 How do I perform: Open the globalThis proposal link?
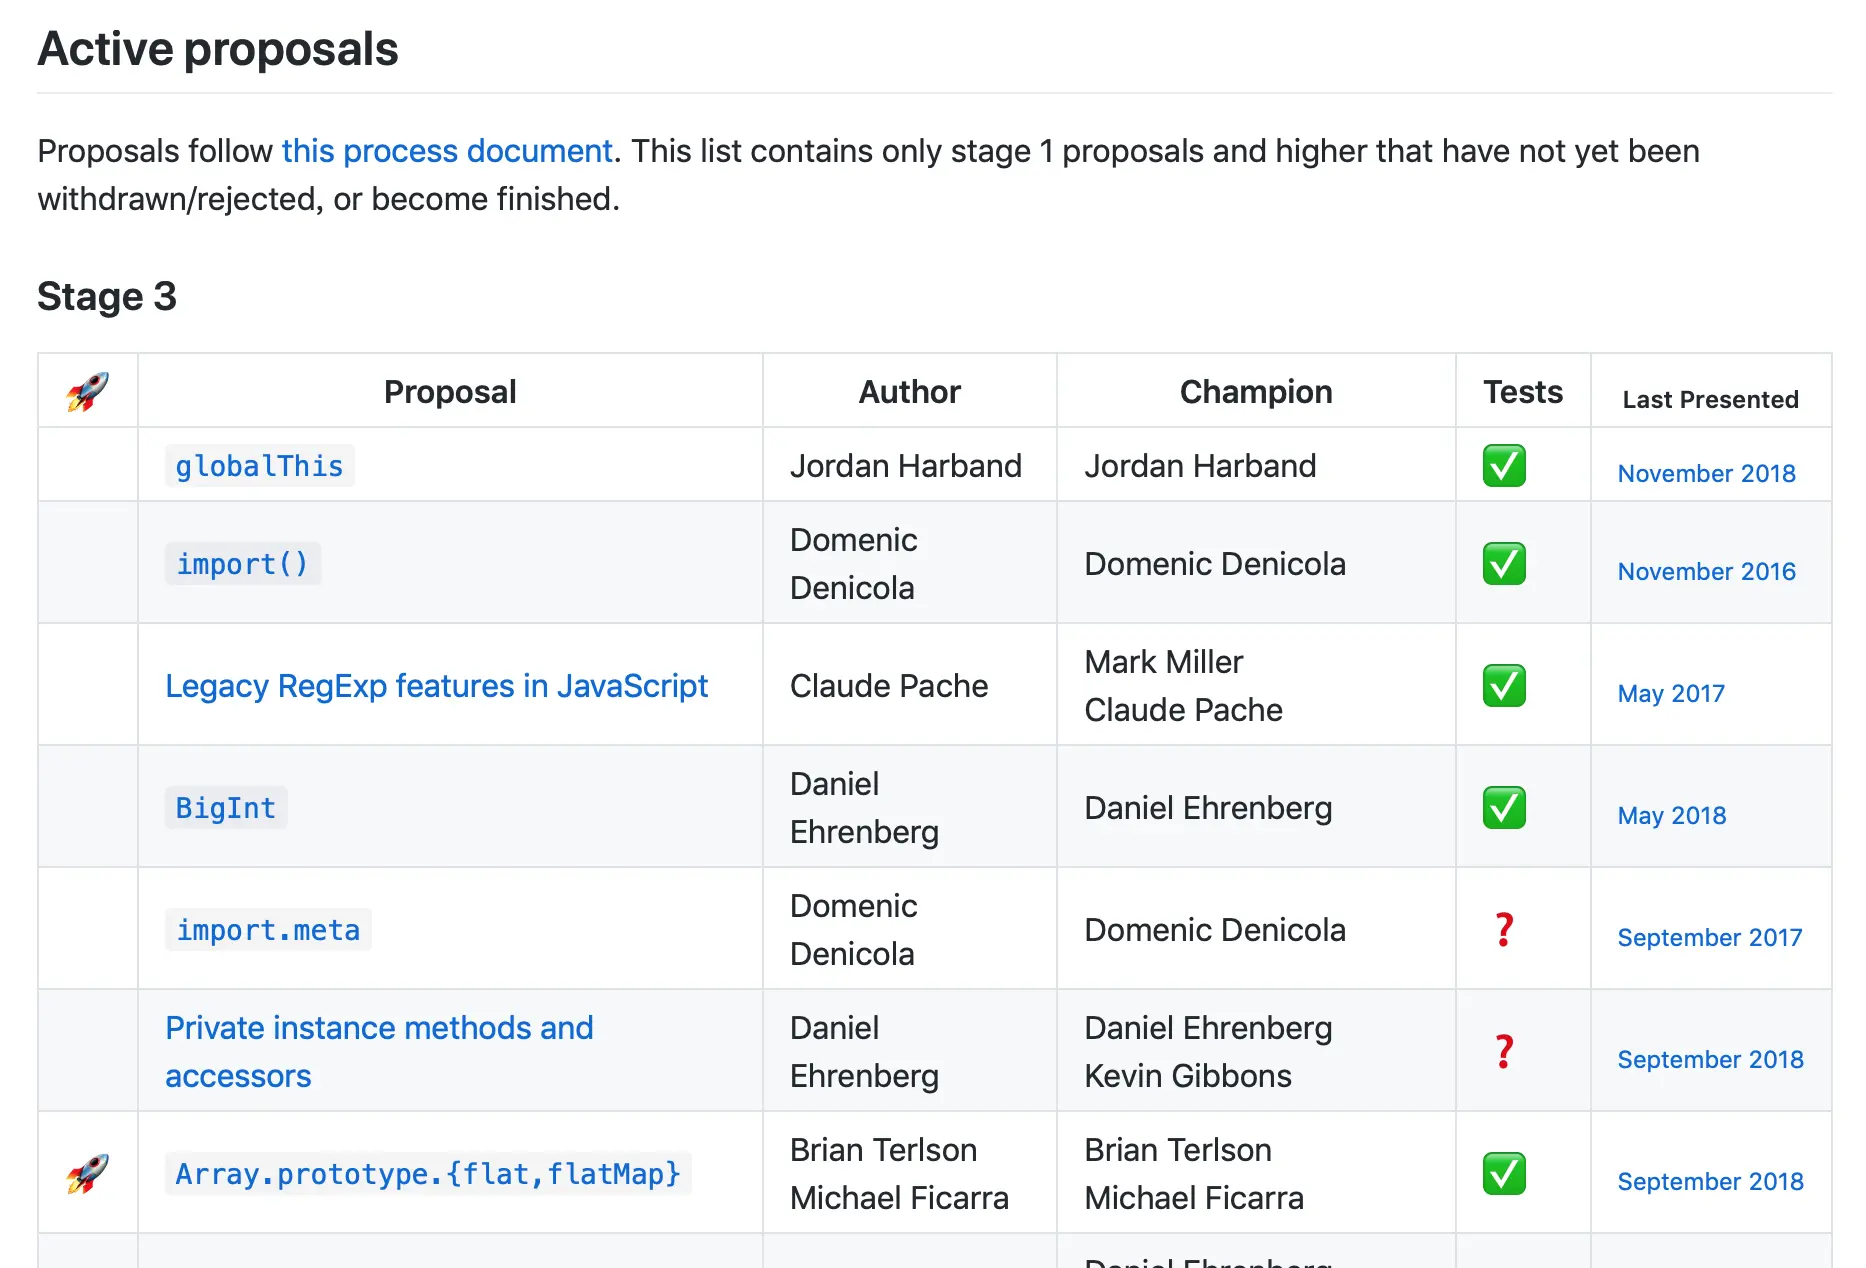(x=259, y=467)
